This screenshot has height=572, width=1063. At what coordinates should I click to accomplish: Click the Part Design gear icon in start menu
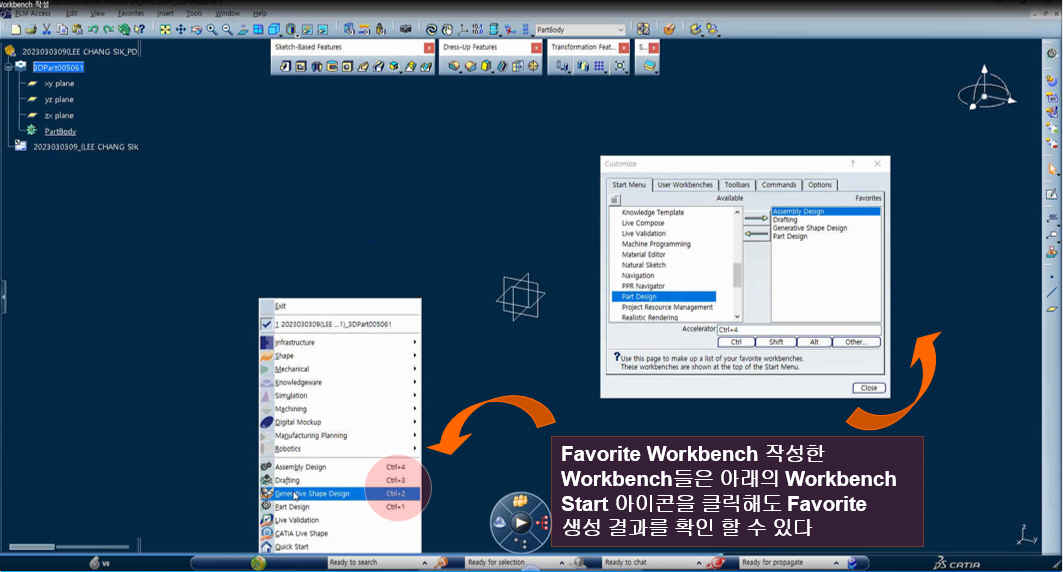point(266,506)
